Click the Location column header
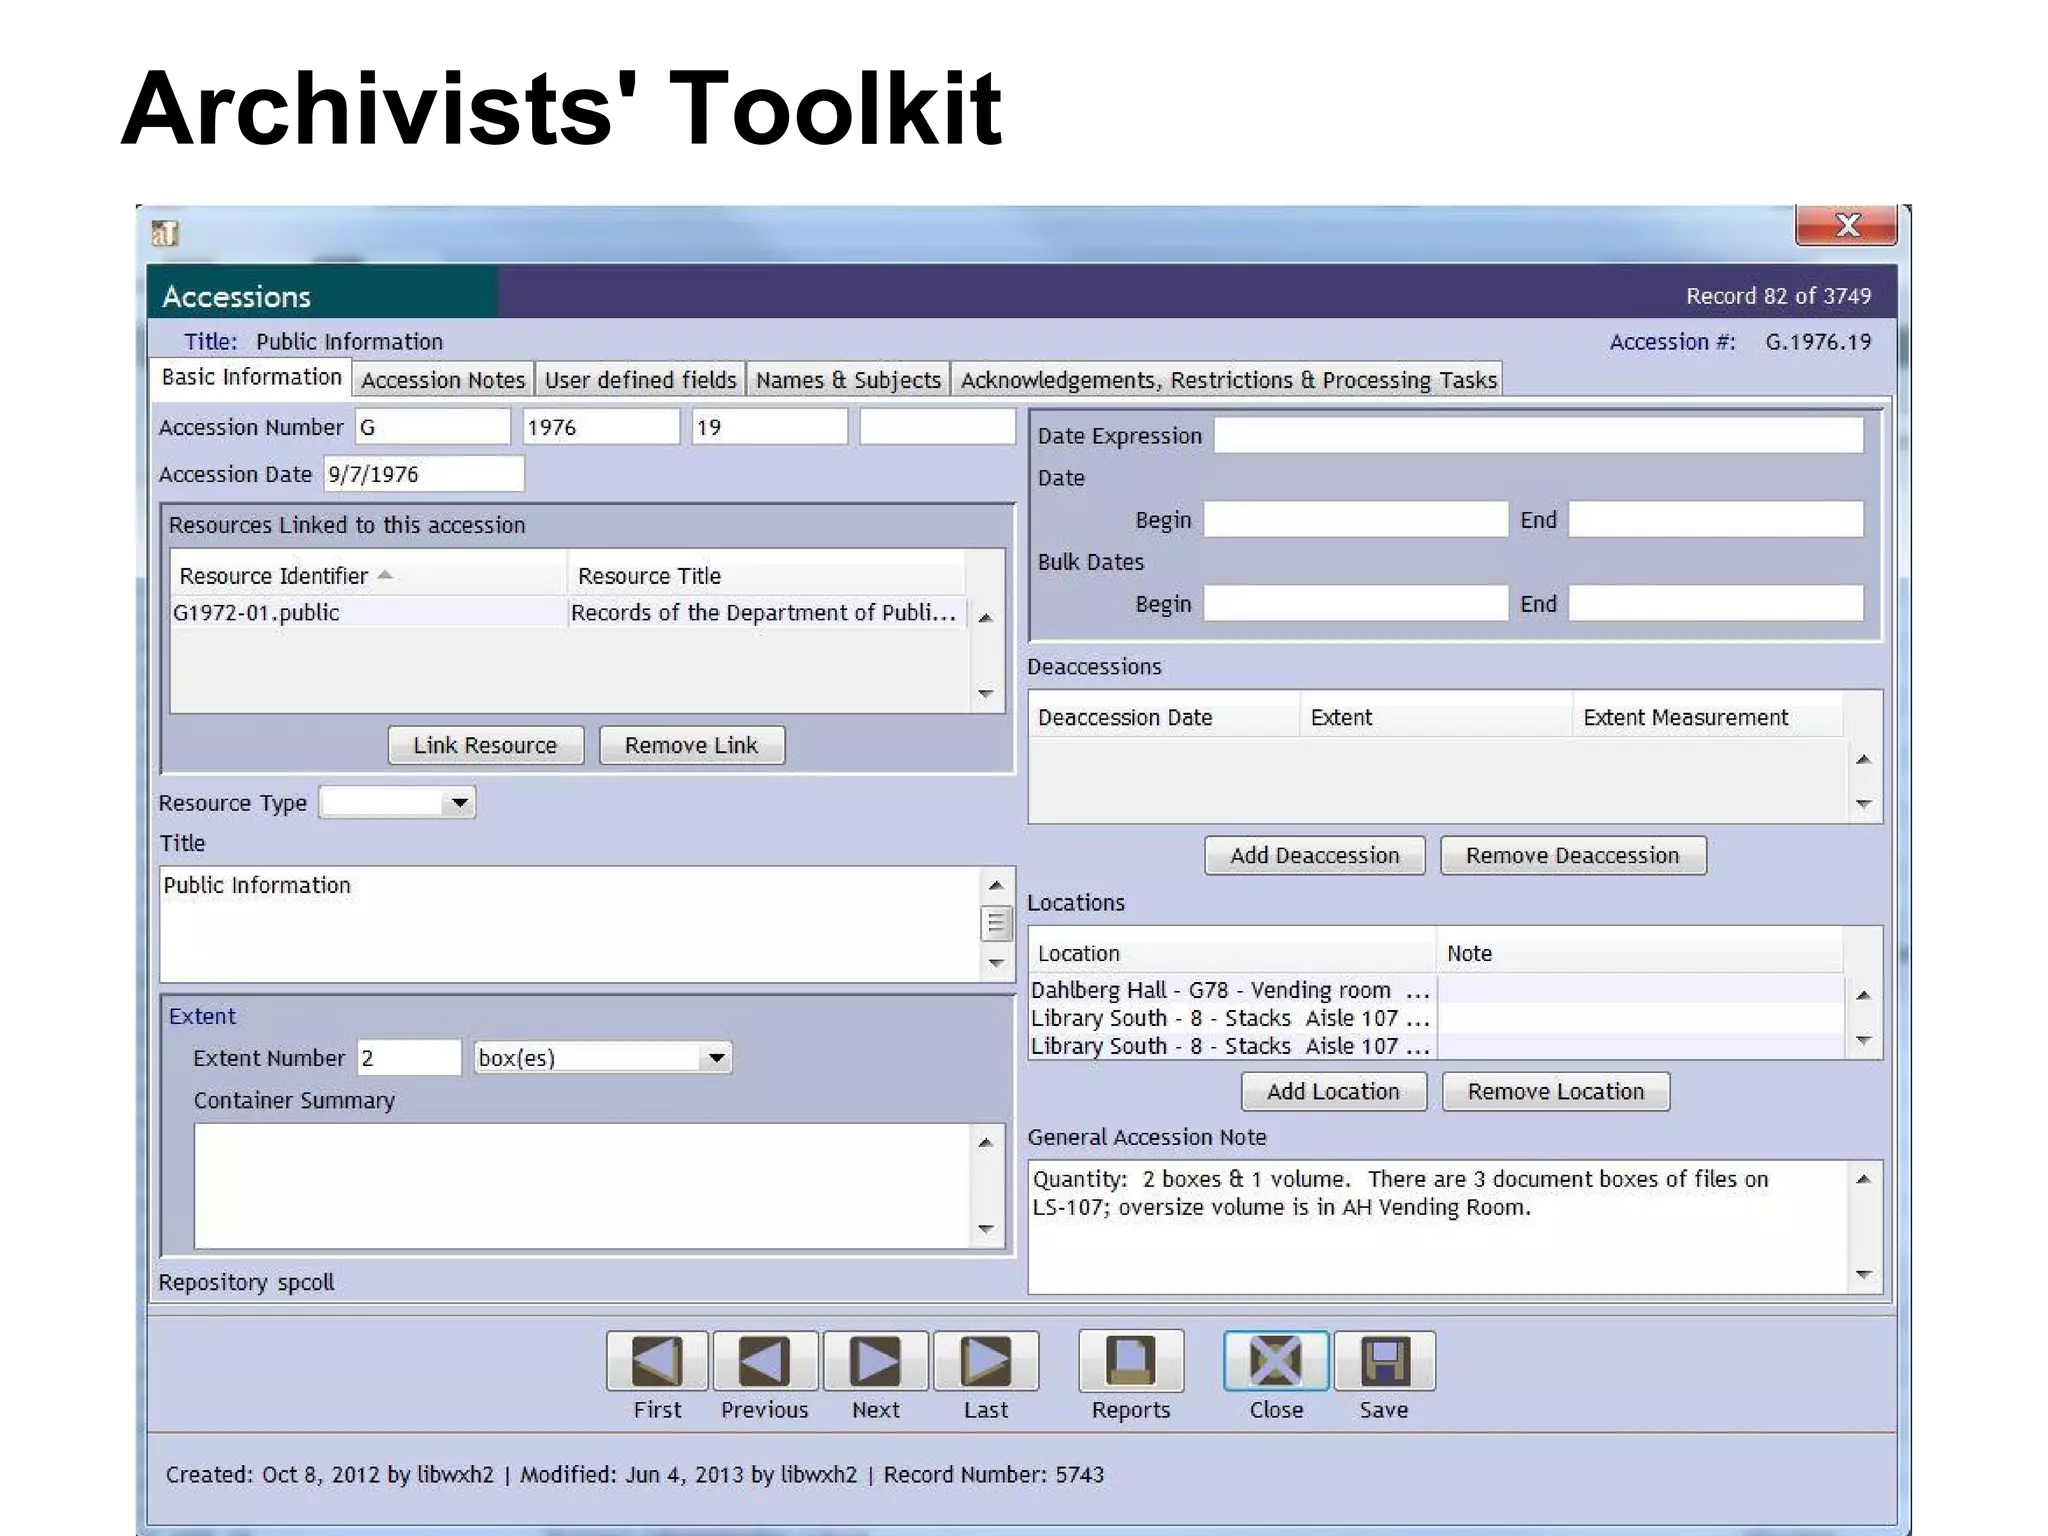The height and width of the screenshot is (1536, 2048). tap(1233, 953)
